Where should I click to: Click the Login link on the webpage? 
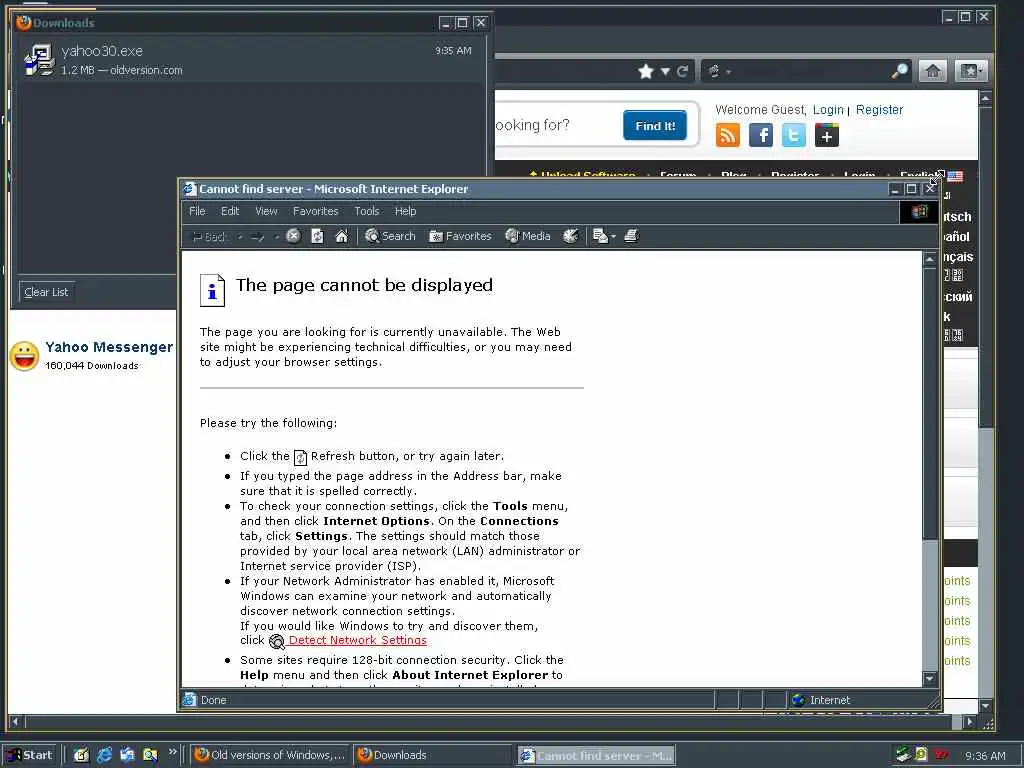(x=828, y=110)
